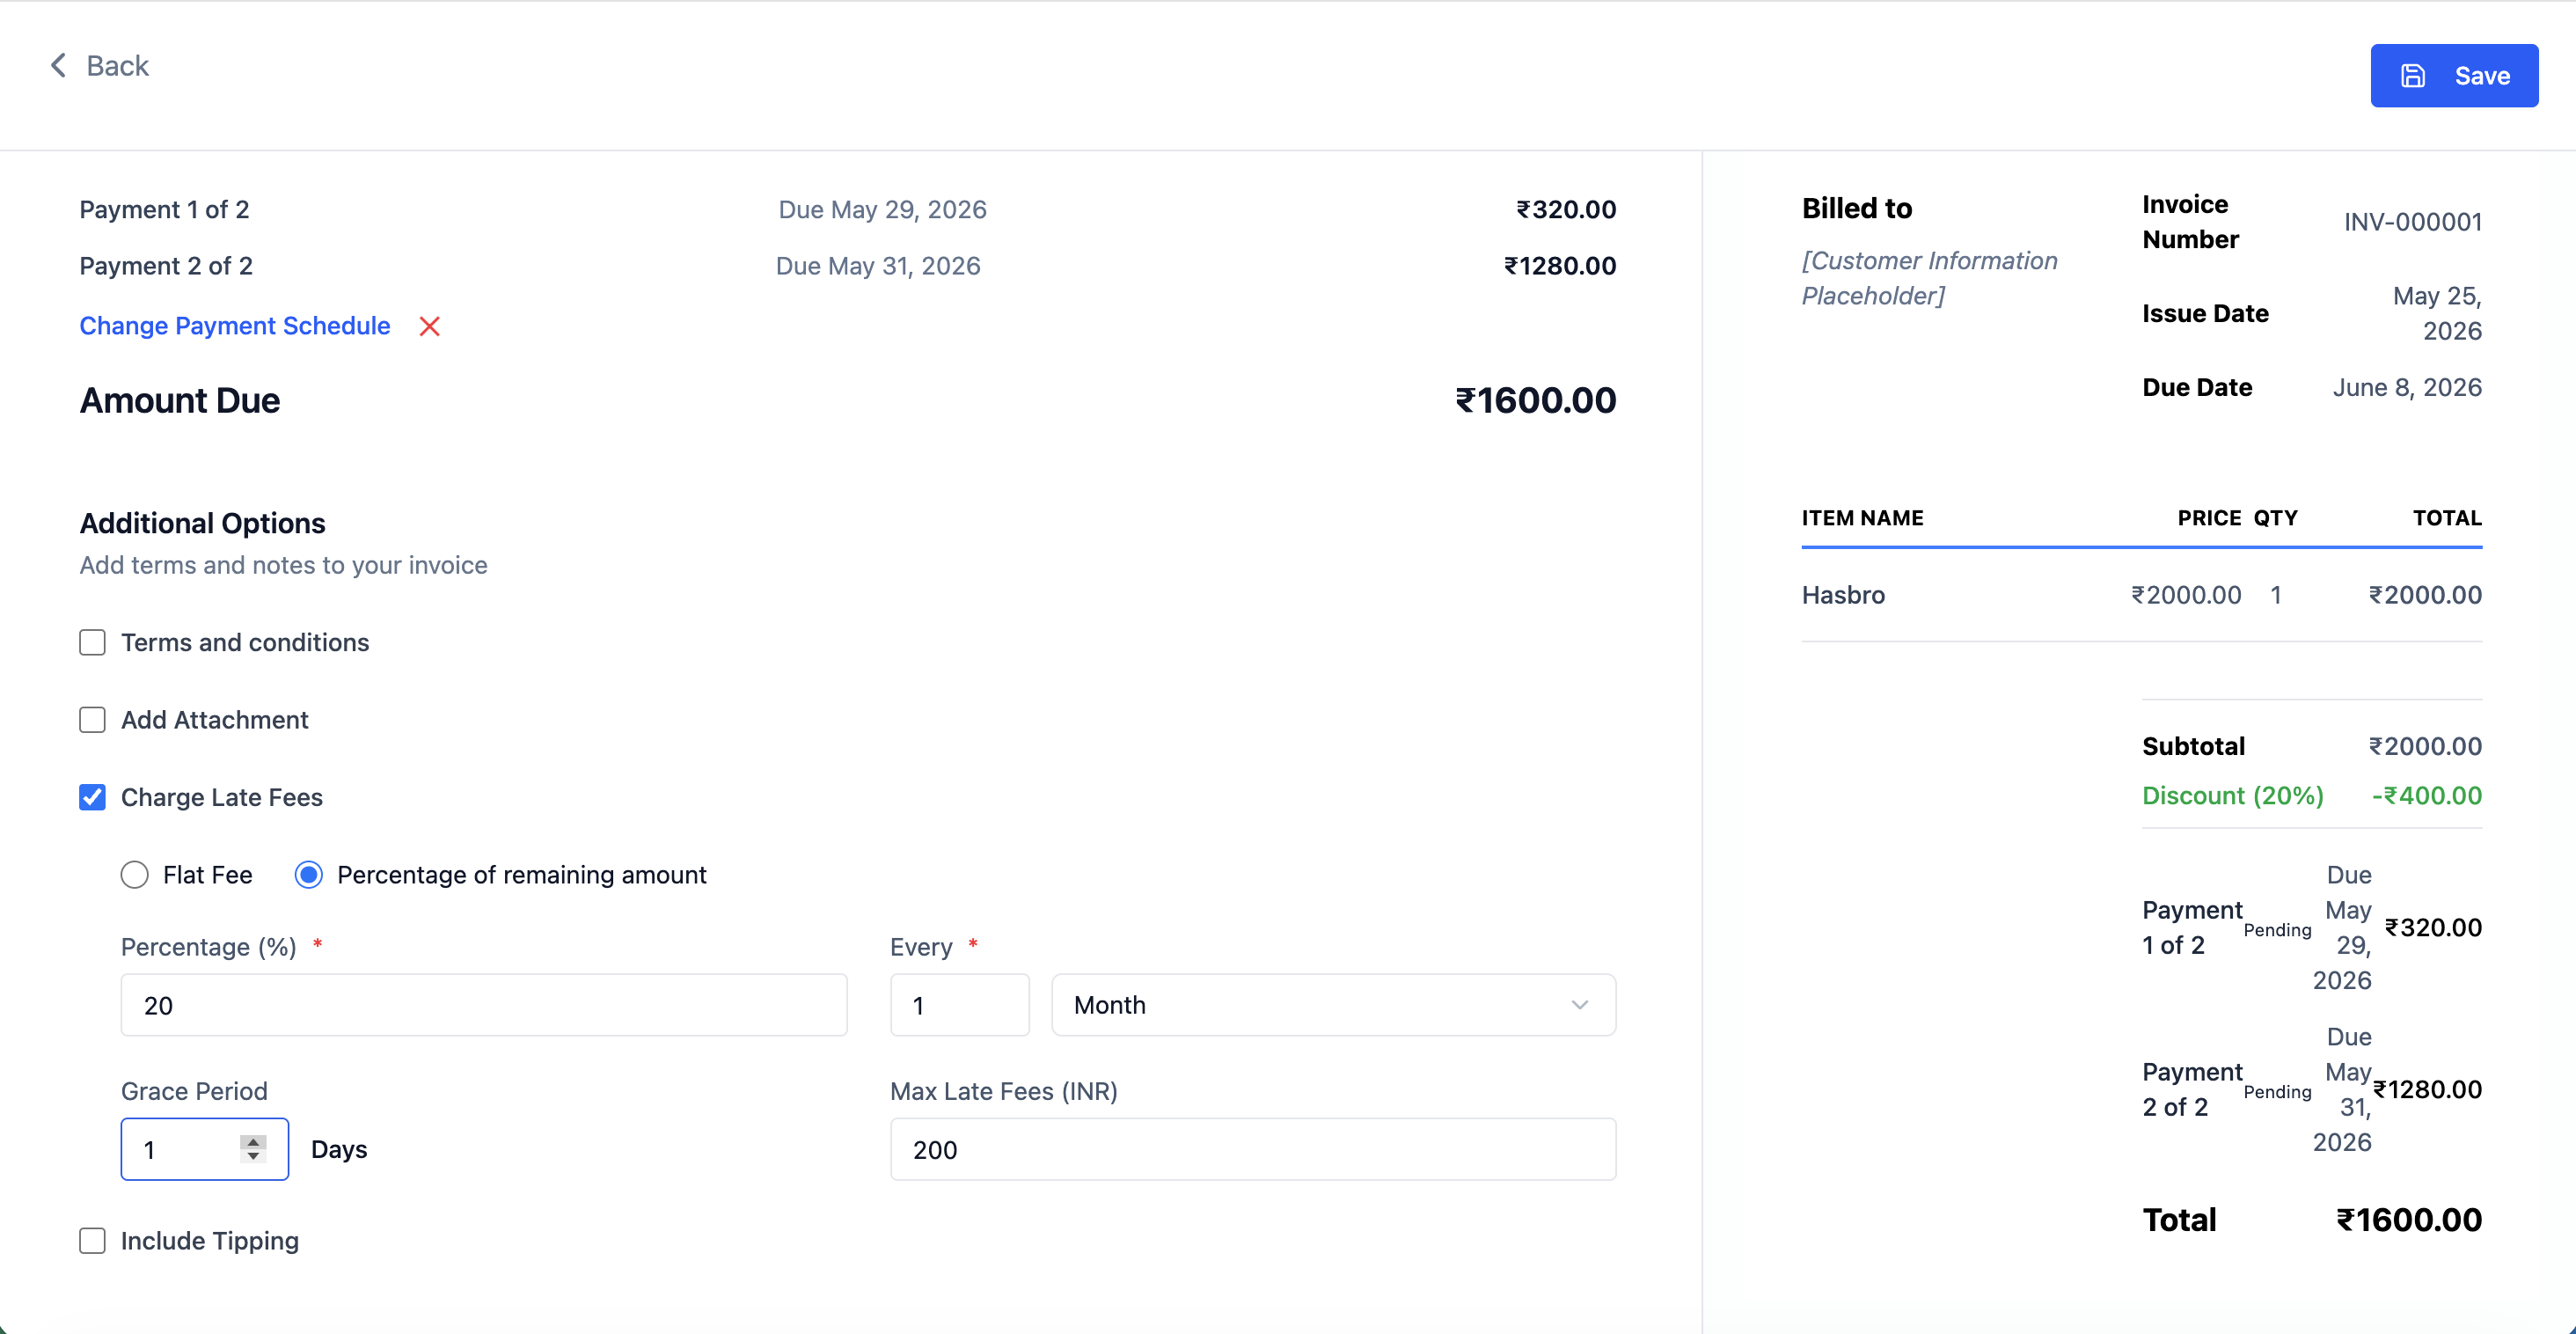This screenshot has width=2576, height=1334.
Task: Click the Due May 29, 2026 date
Action: pyautogui.click(x=882, y=210)
